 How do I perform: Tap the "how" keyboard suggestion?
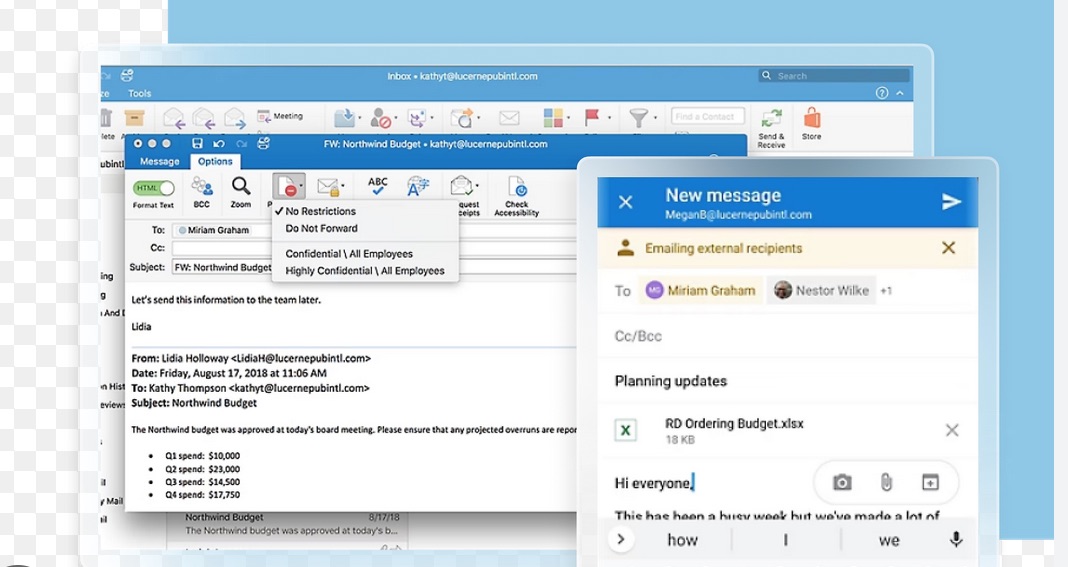(x=682, y=540)
